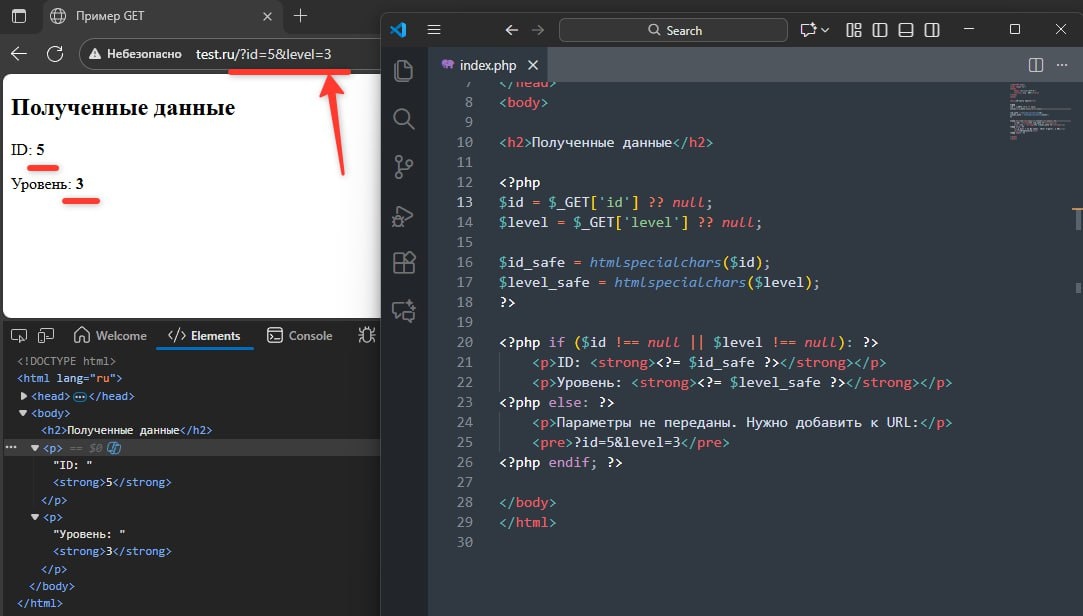Open the DevTools Welcome tab
The width and height of the screenshot is (1083, 616).
(x=111, y=336)
